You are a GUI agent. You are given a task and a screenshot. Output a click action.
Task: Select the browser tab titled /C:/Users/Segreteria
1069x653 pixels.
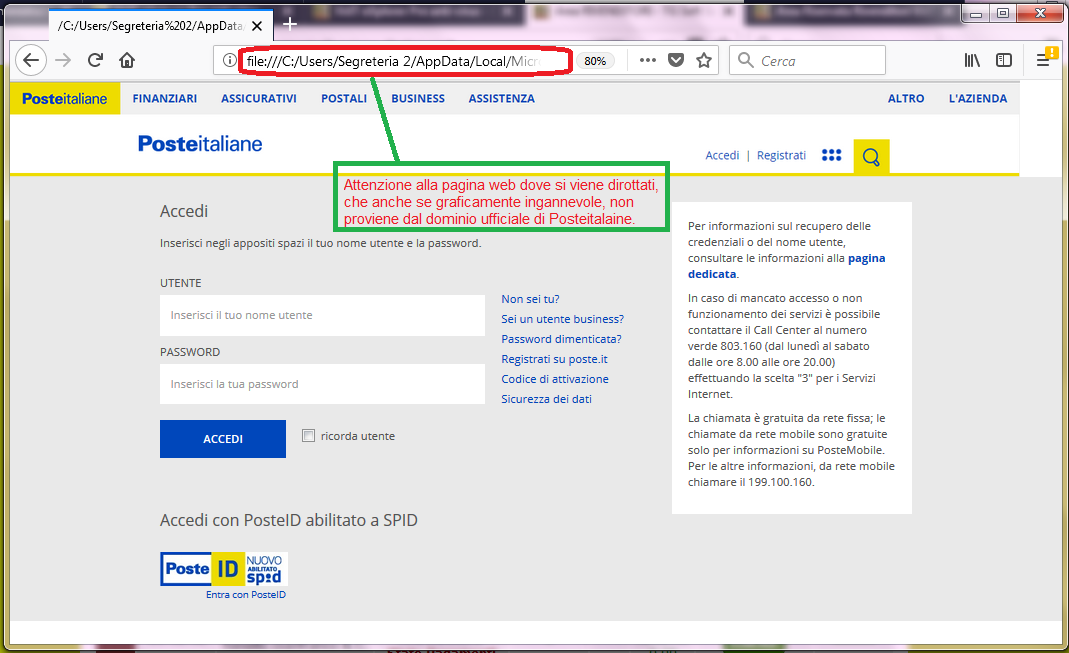[x=160, y=26]
